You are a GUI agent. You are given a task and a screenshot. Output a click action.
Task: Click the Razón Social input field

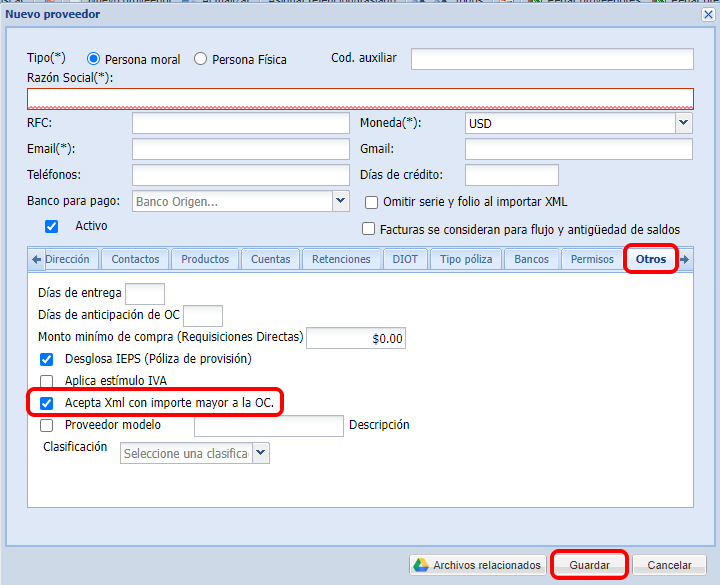point(360,98)
